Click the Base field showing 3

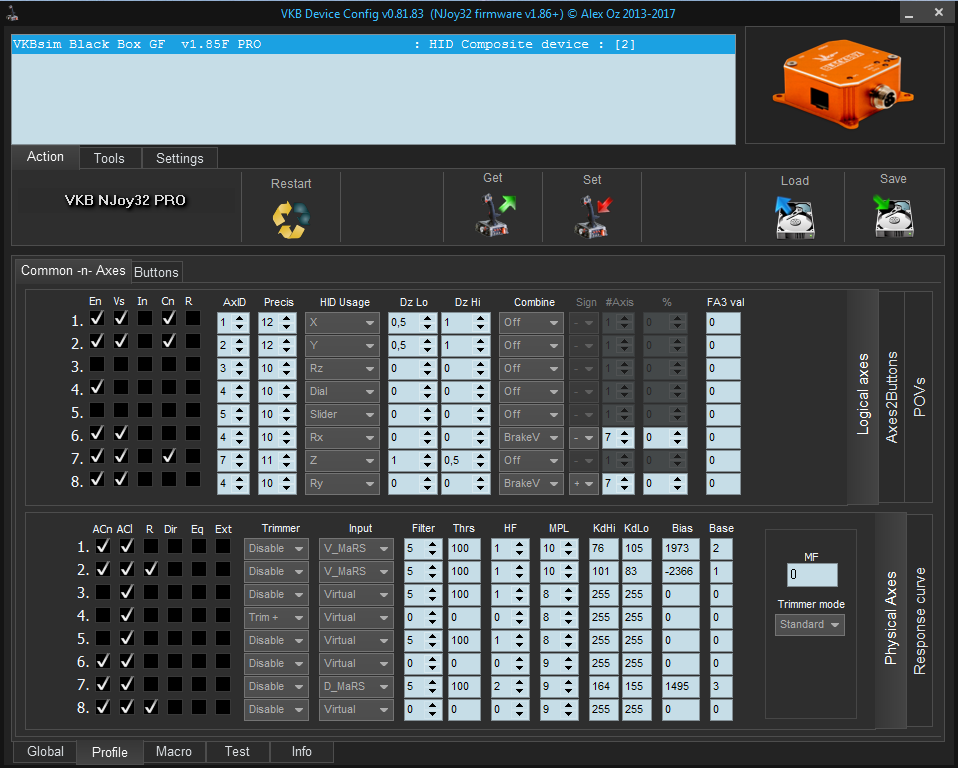point(722,687)
